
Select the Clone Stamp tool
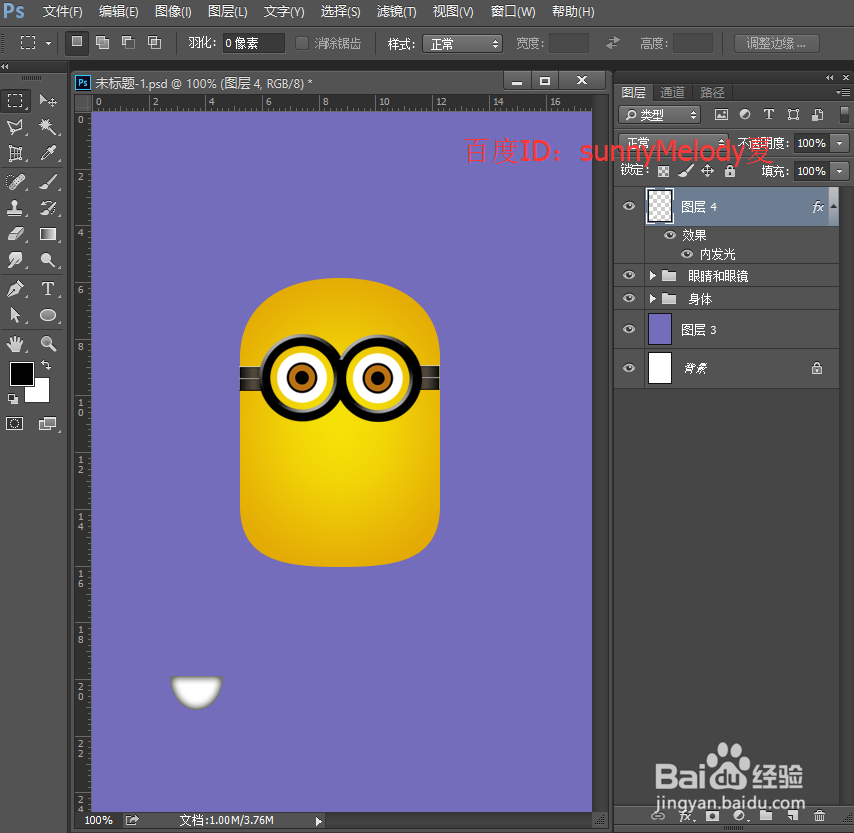coord(15,208)
